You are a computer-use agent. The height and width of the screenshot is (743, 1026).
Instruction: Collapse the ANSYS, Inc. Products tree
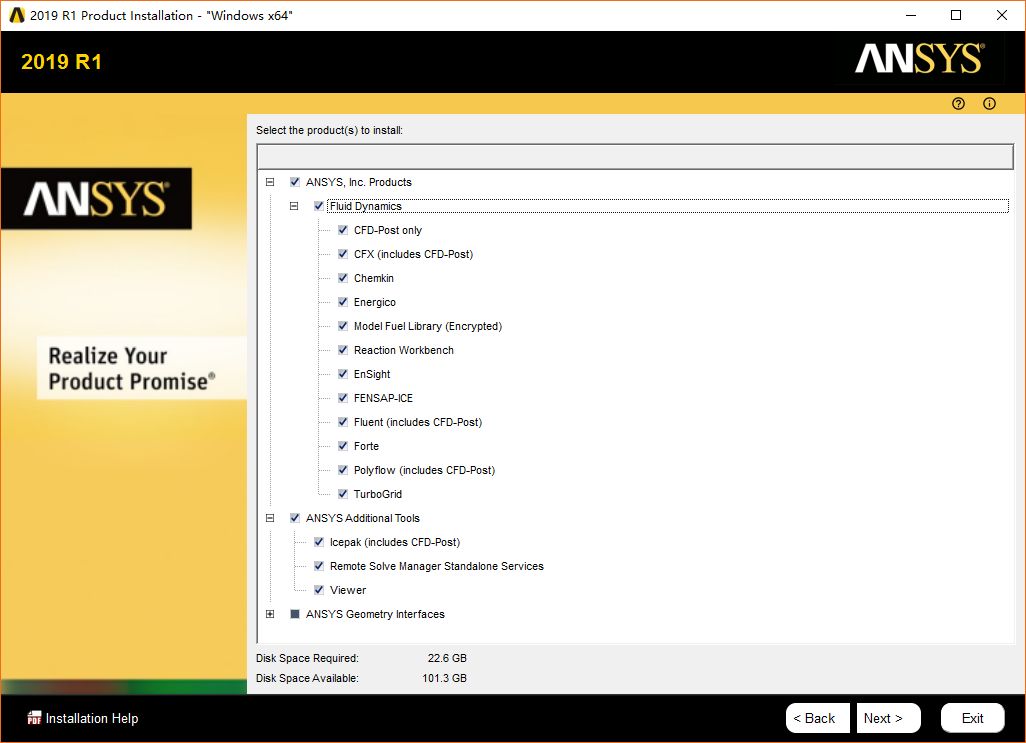pos(270,182)
